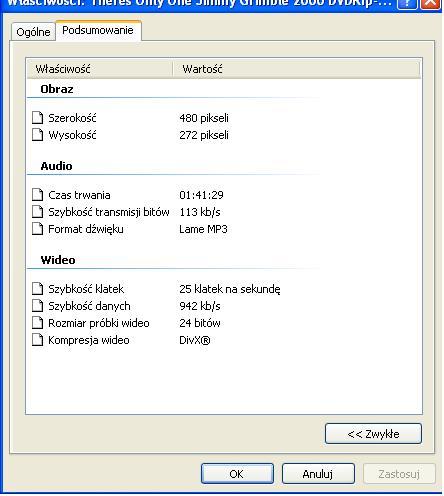Cancel the dialog with Anuluj
The image size is (444, 496).
318,474
